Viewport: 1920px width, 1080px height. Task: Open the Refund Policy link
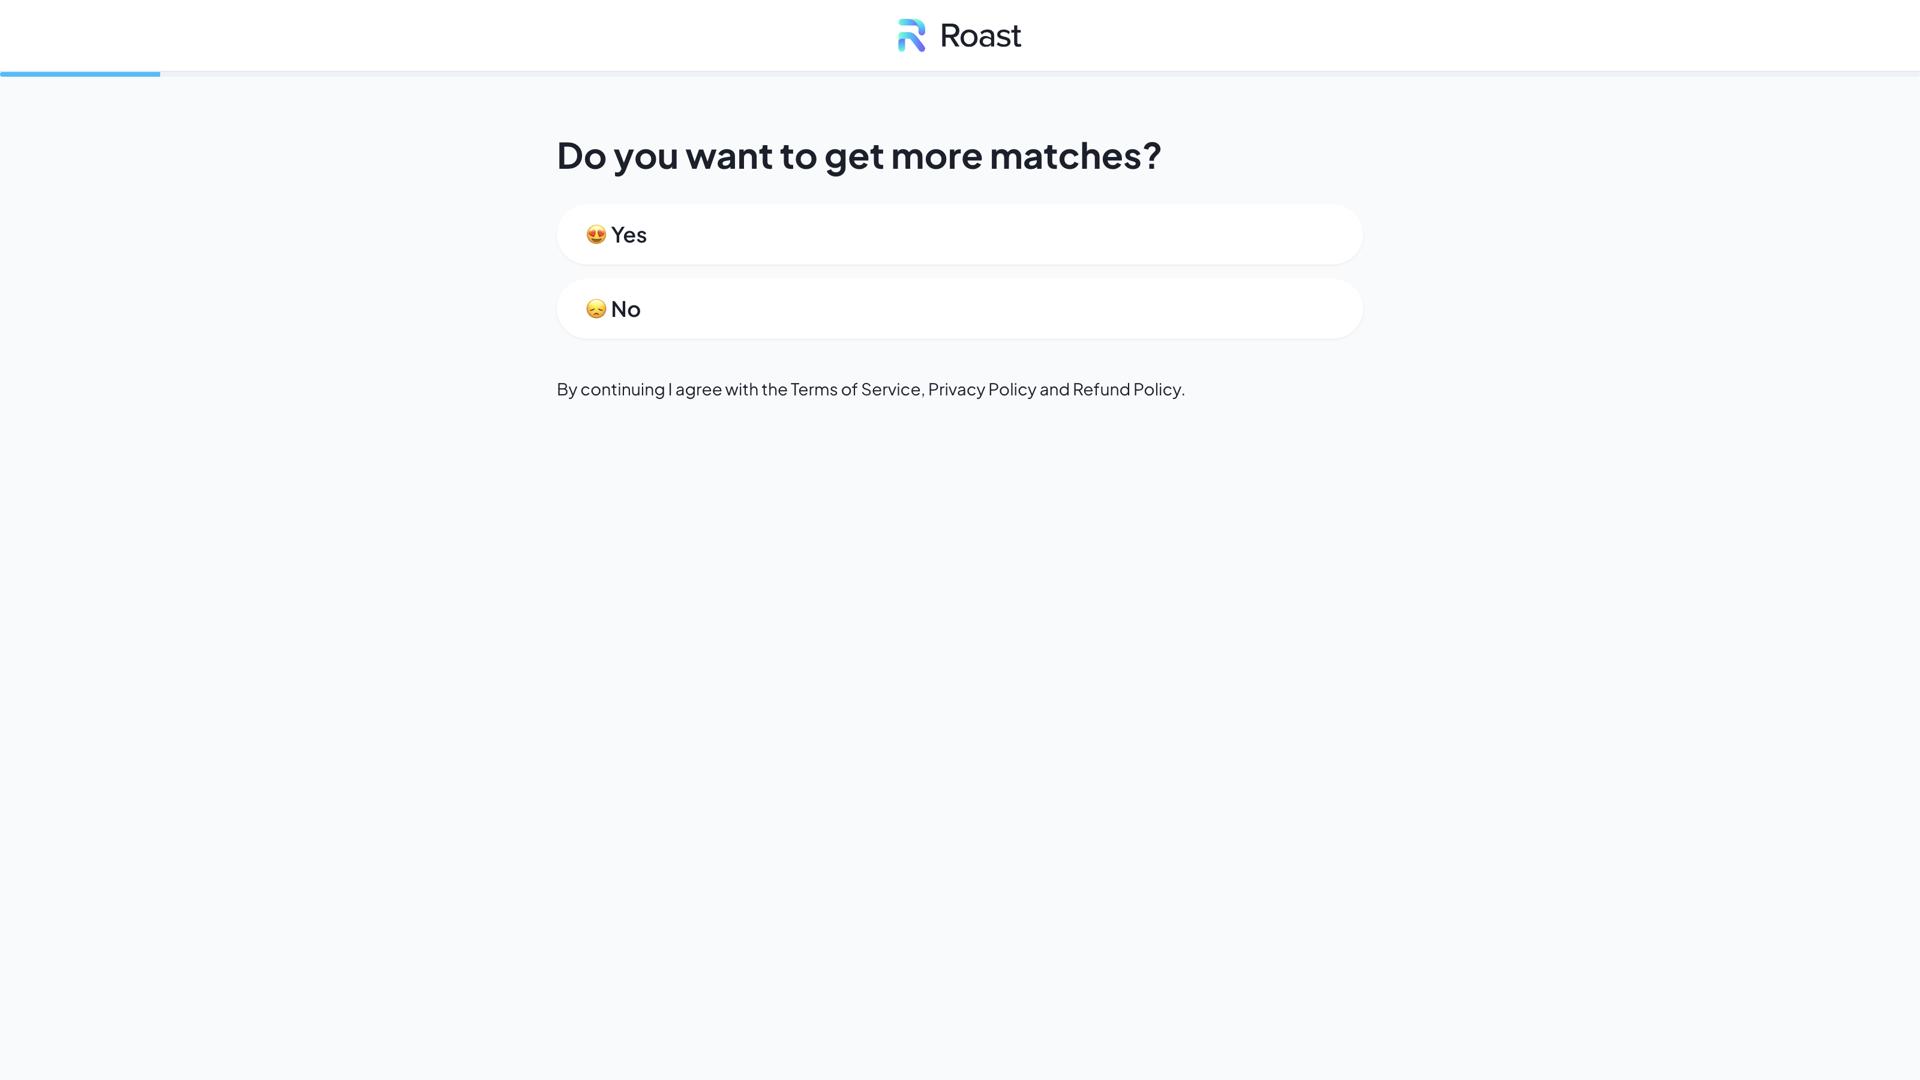tap(1126, 390)
